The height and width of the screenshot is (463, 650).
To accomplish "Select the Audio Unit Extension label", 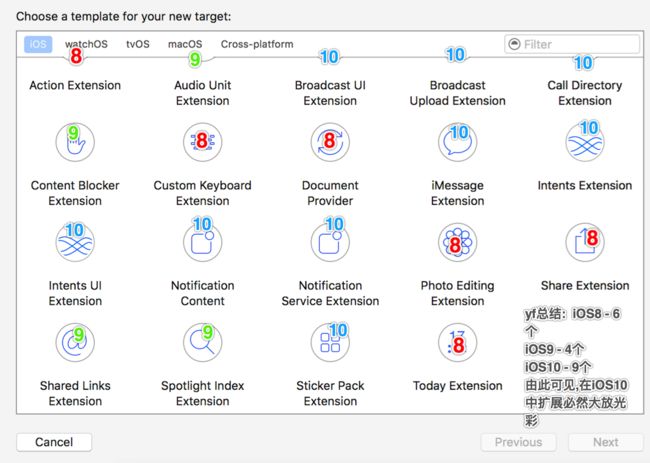I will click(x=203, y=93).
